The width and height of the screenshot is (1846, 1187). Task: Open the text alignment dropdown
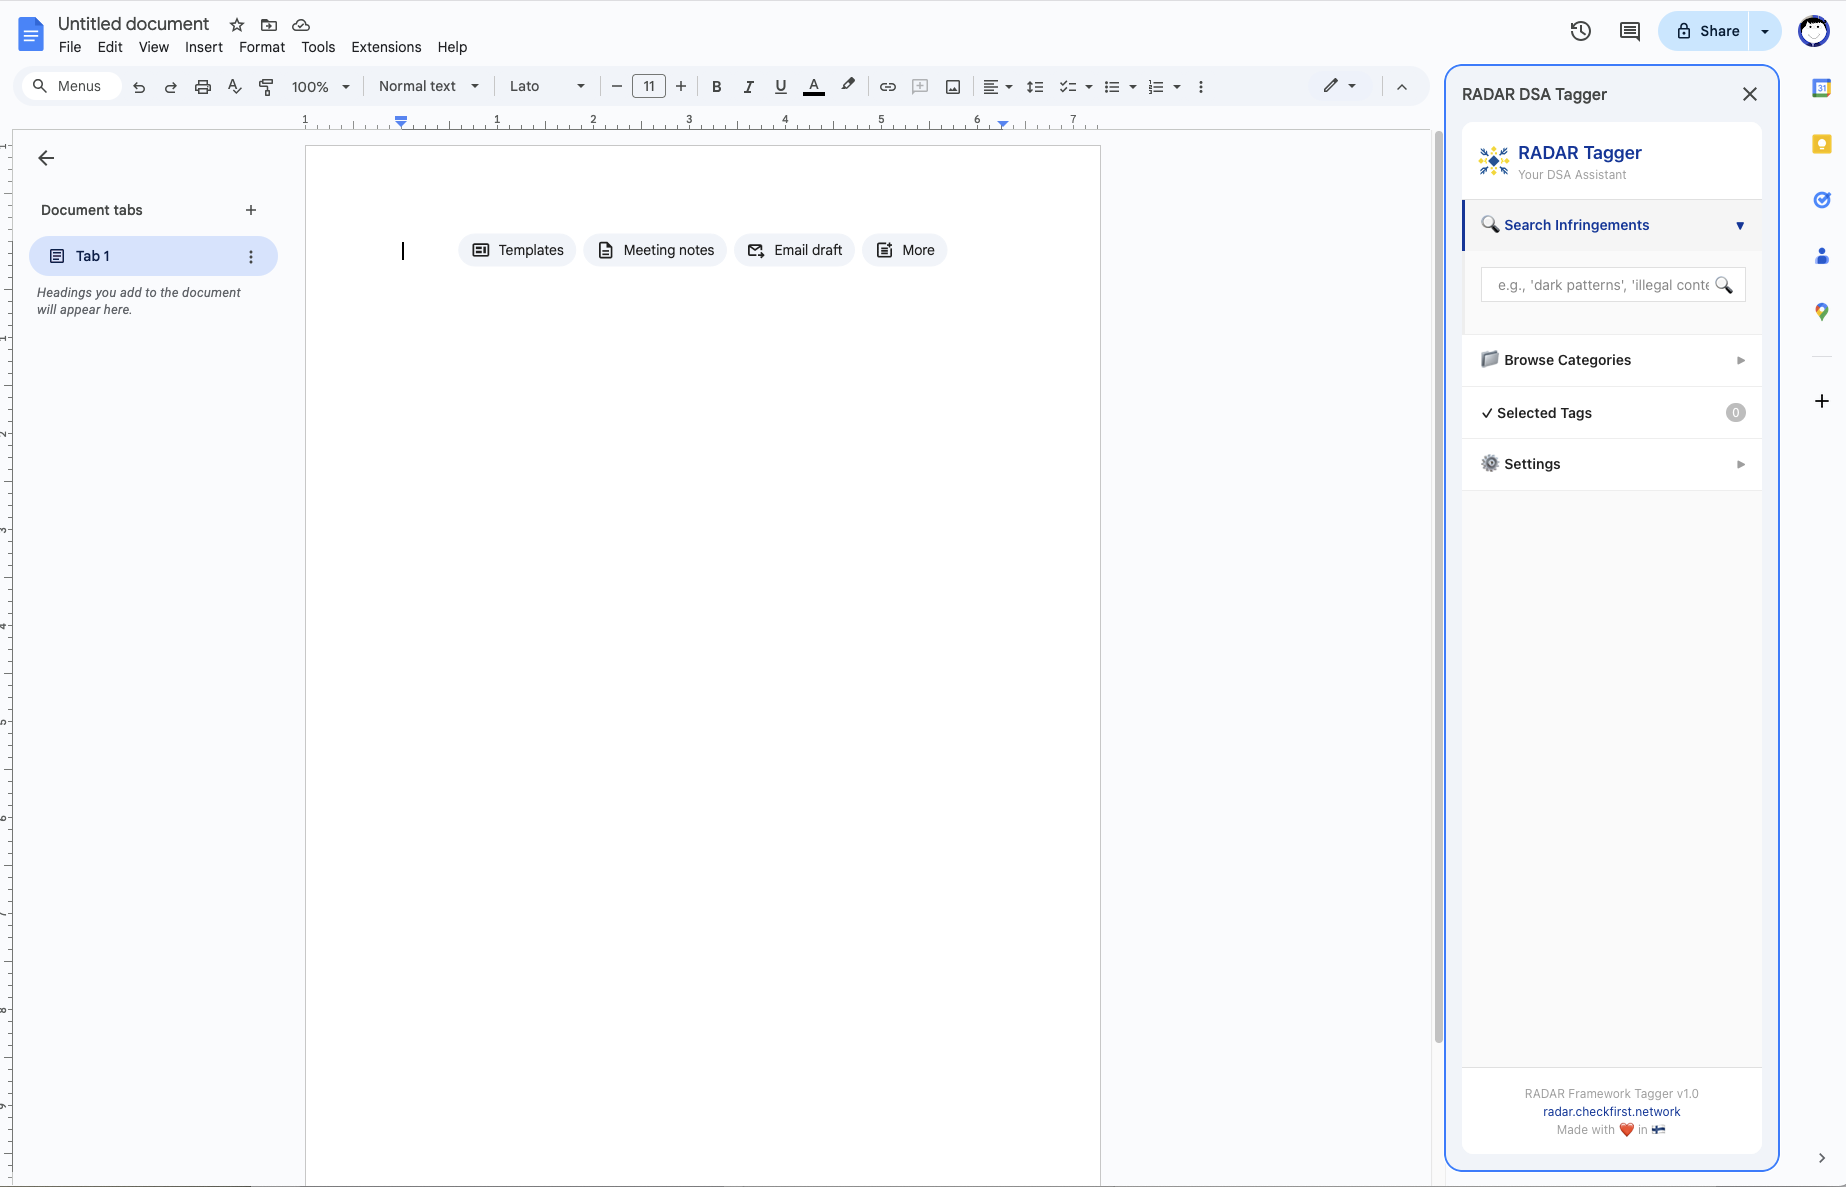[997, 87]
